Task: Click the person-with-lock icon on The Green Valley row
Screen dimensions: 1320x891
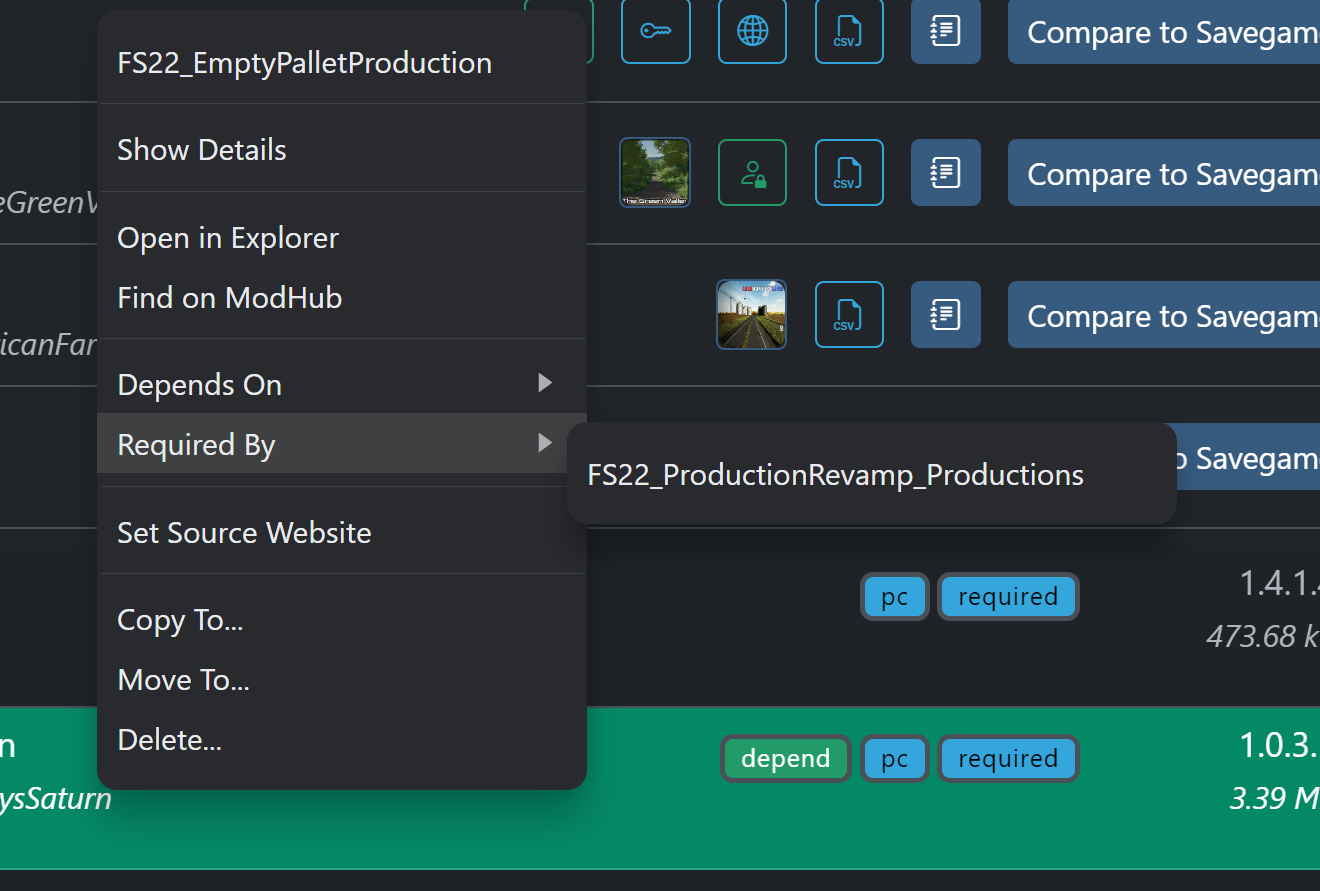Action: pos(752,172)
